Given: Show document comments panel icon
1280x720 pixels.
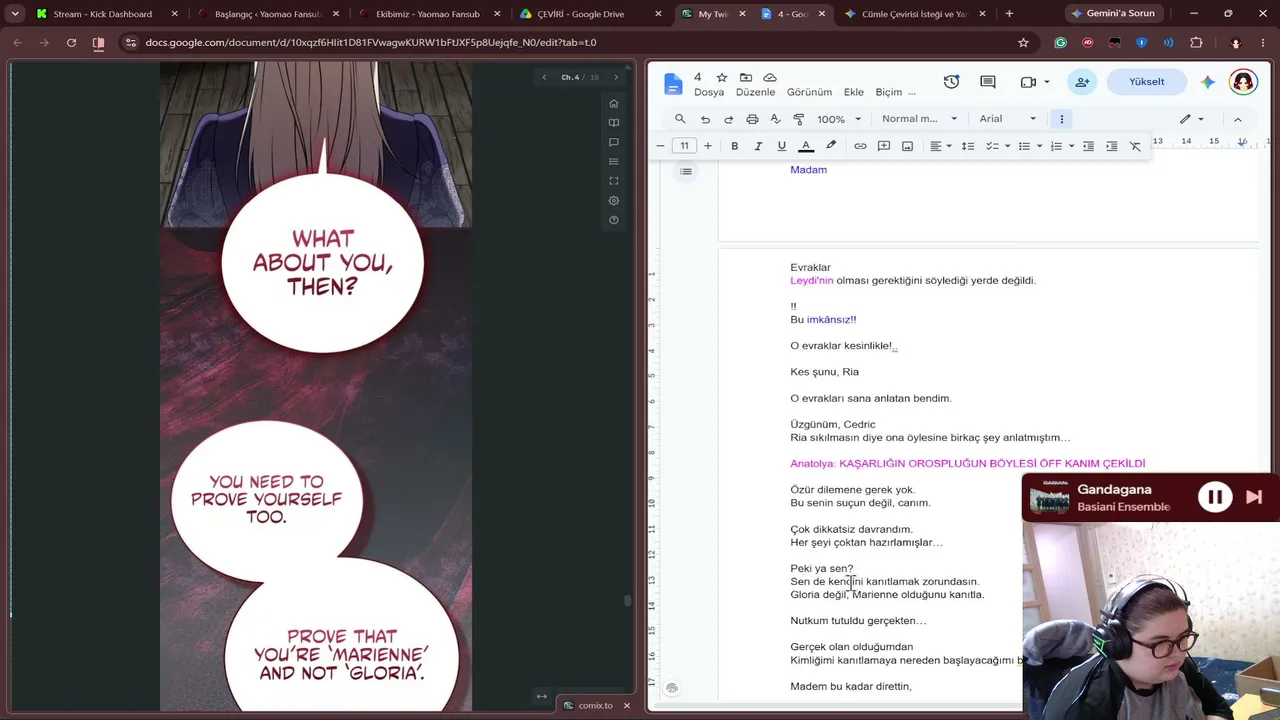Looking at the screenshot, I should pyautogui.click(x=988, y=82).
